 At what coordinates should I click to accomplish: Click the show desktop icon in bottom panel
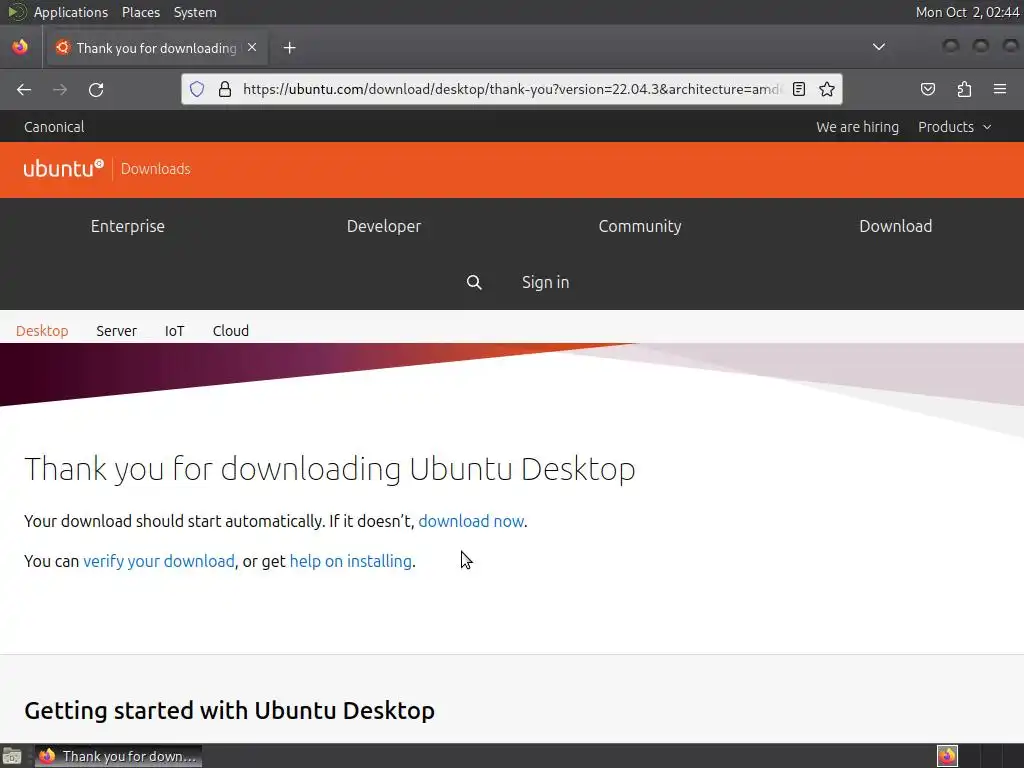click(12, 756)
